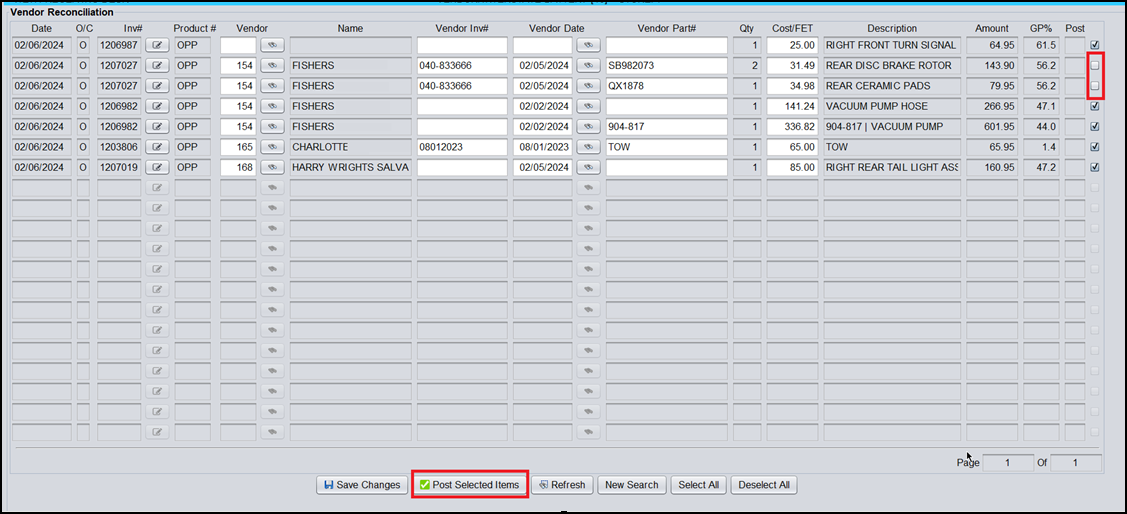Click the edit icon beside invoice 1206987
This screenshot has width=1127, height=514.
[x=158, y=45]
